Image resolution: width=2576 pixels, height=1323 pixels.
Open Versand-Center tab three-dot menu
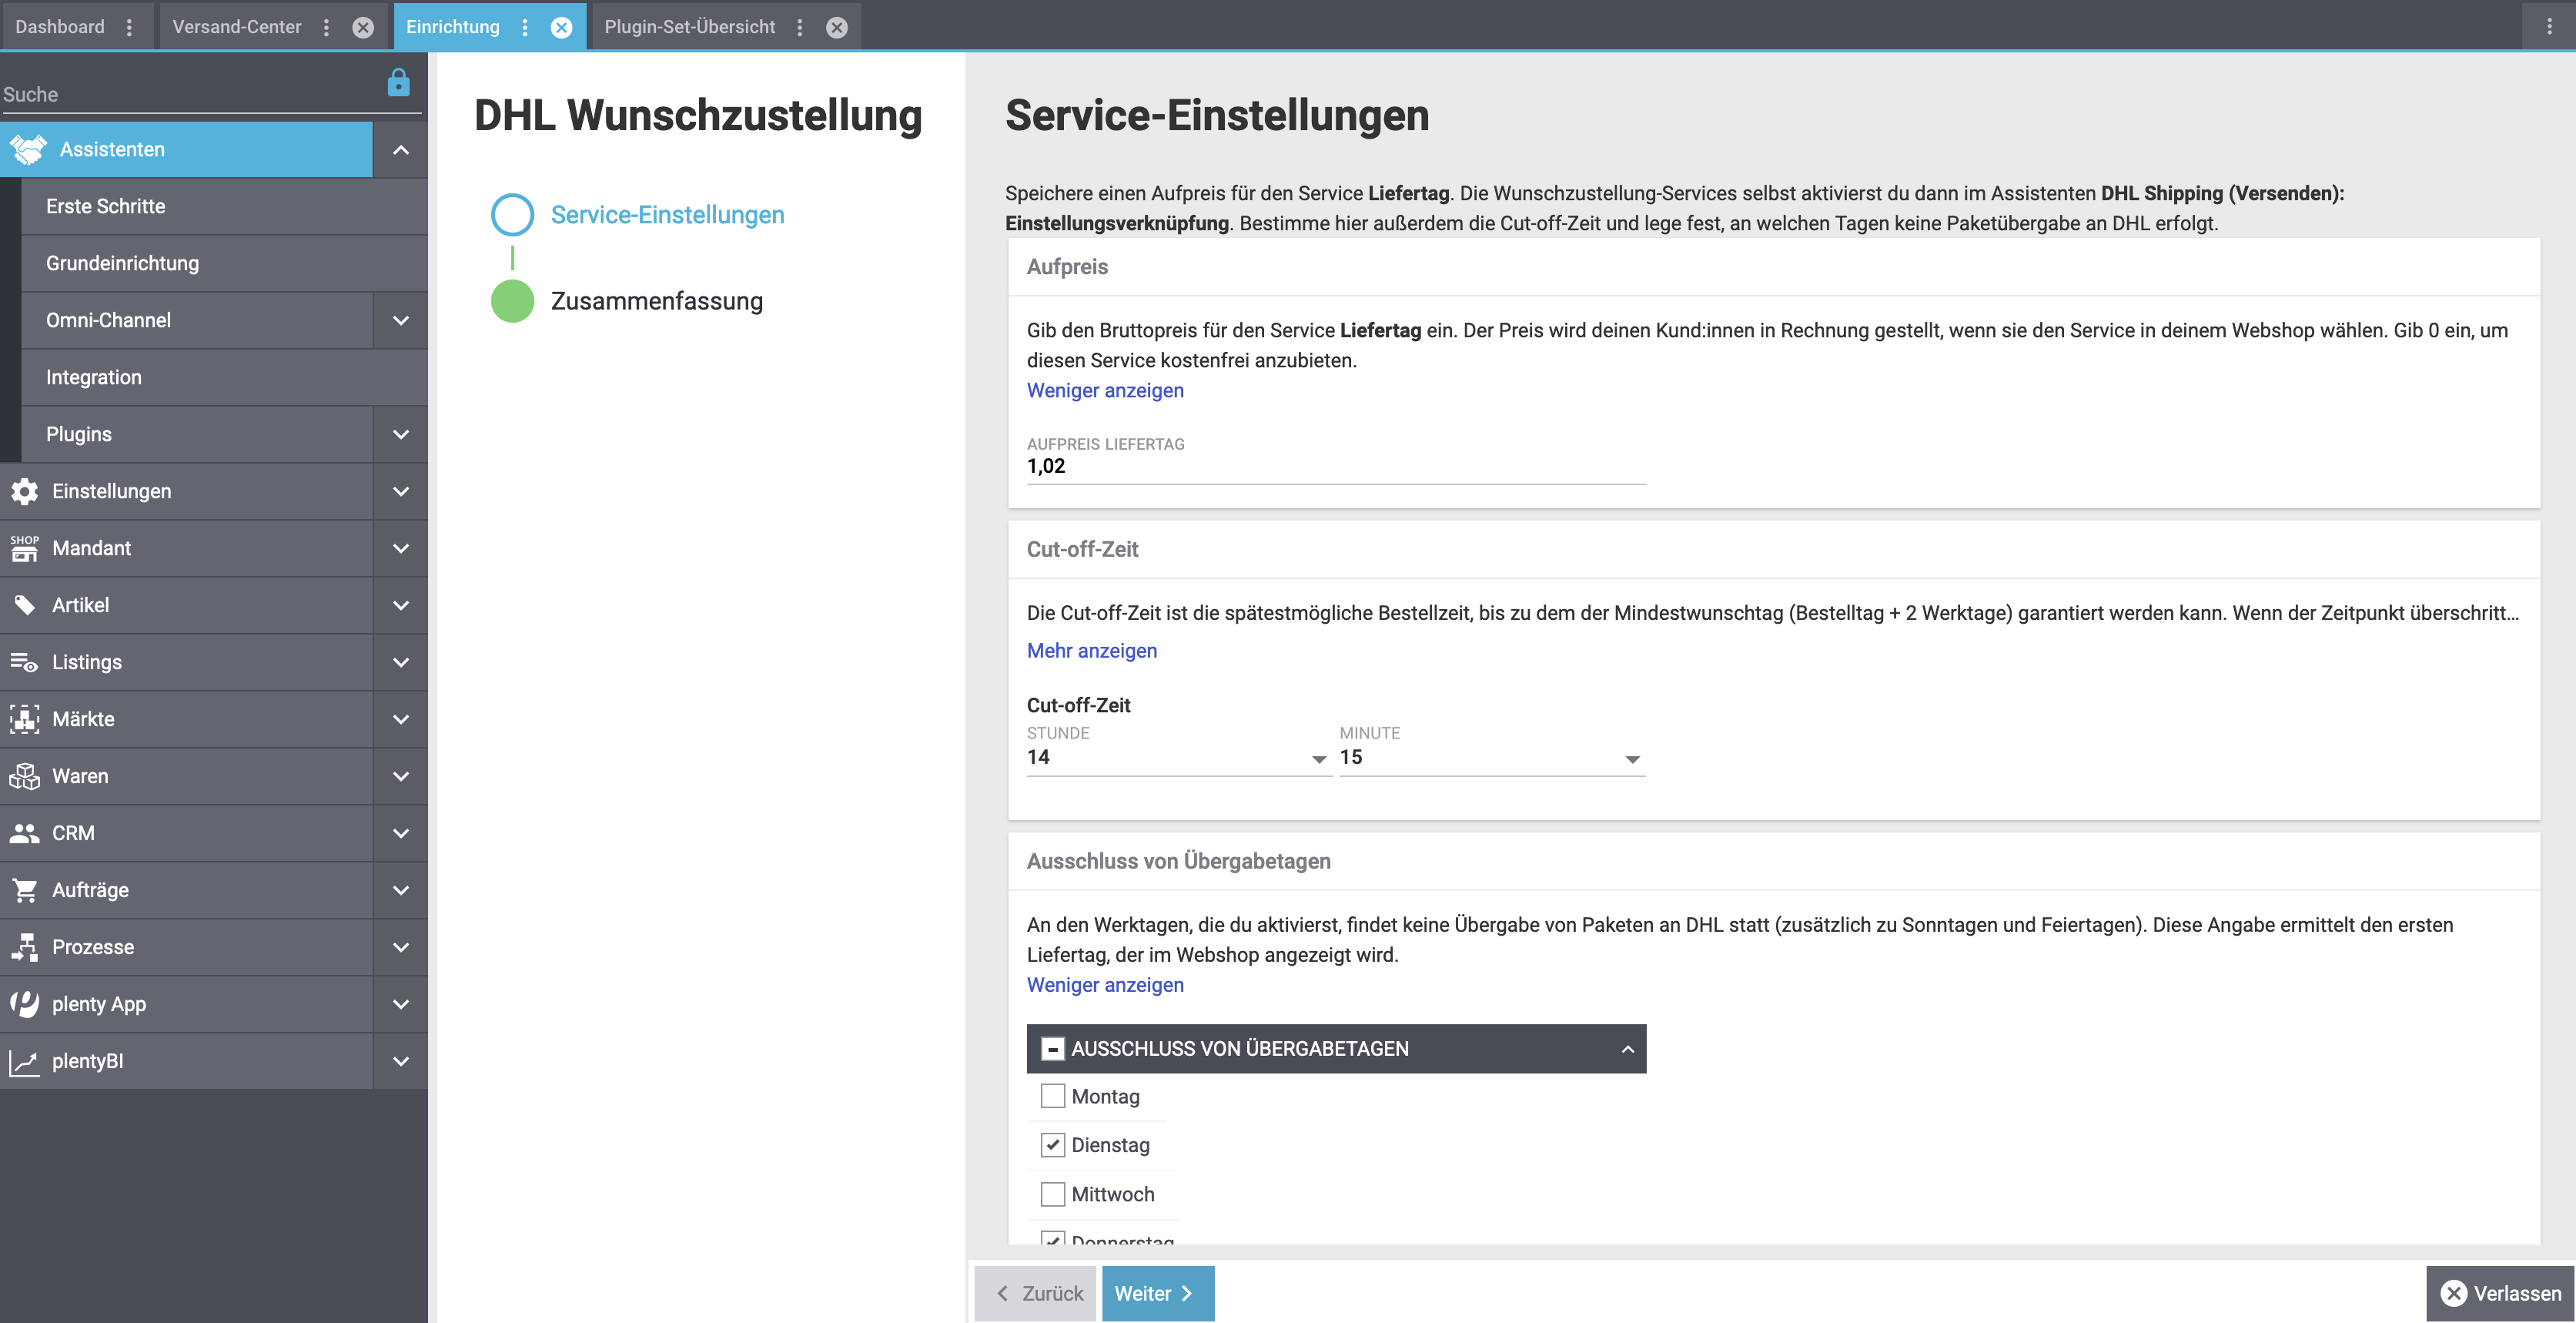pyautogui.click(x=326, y=27)
